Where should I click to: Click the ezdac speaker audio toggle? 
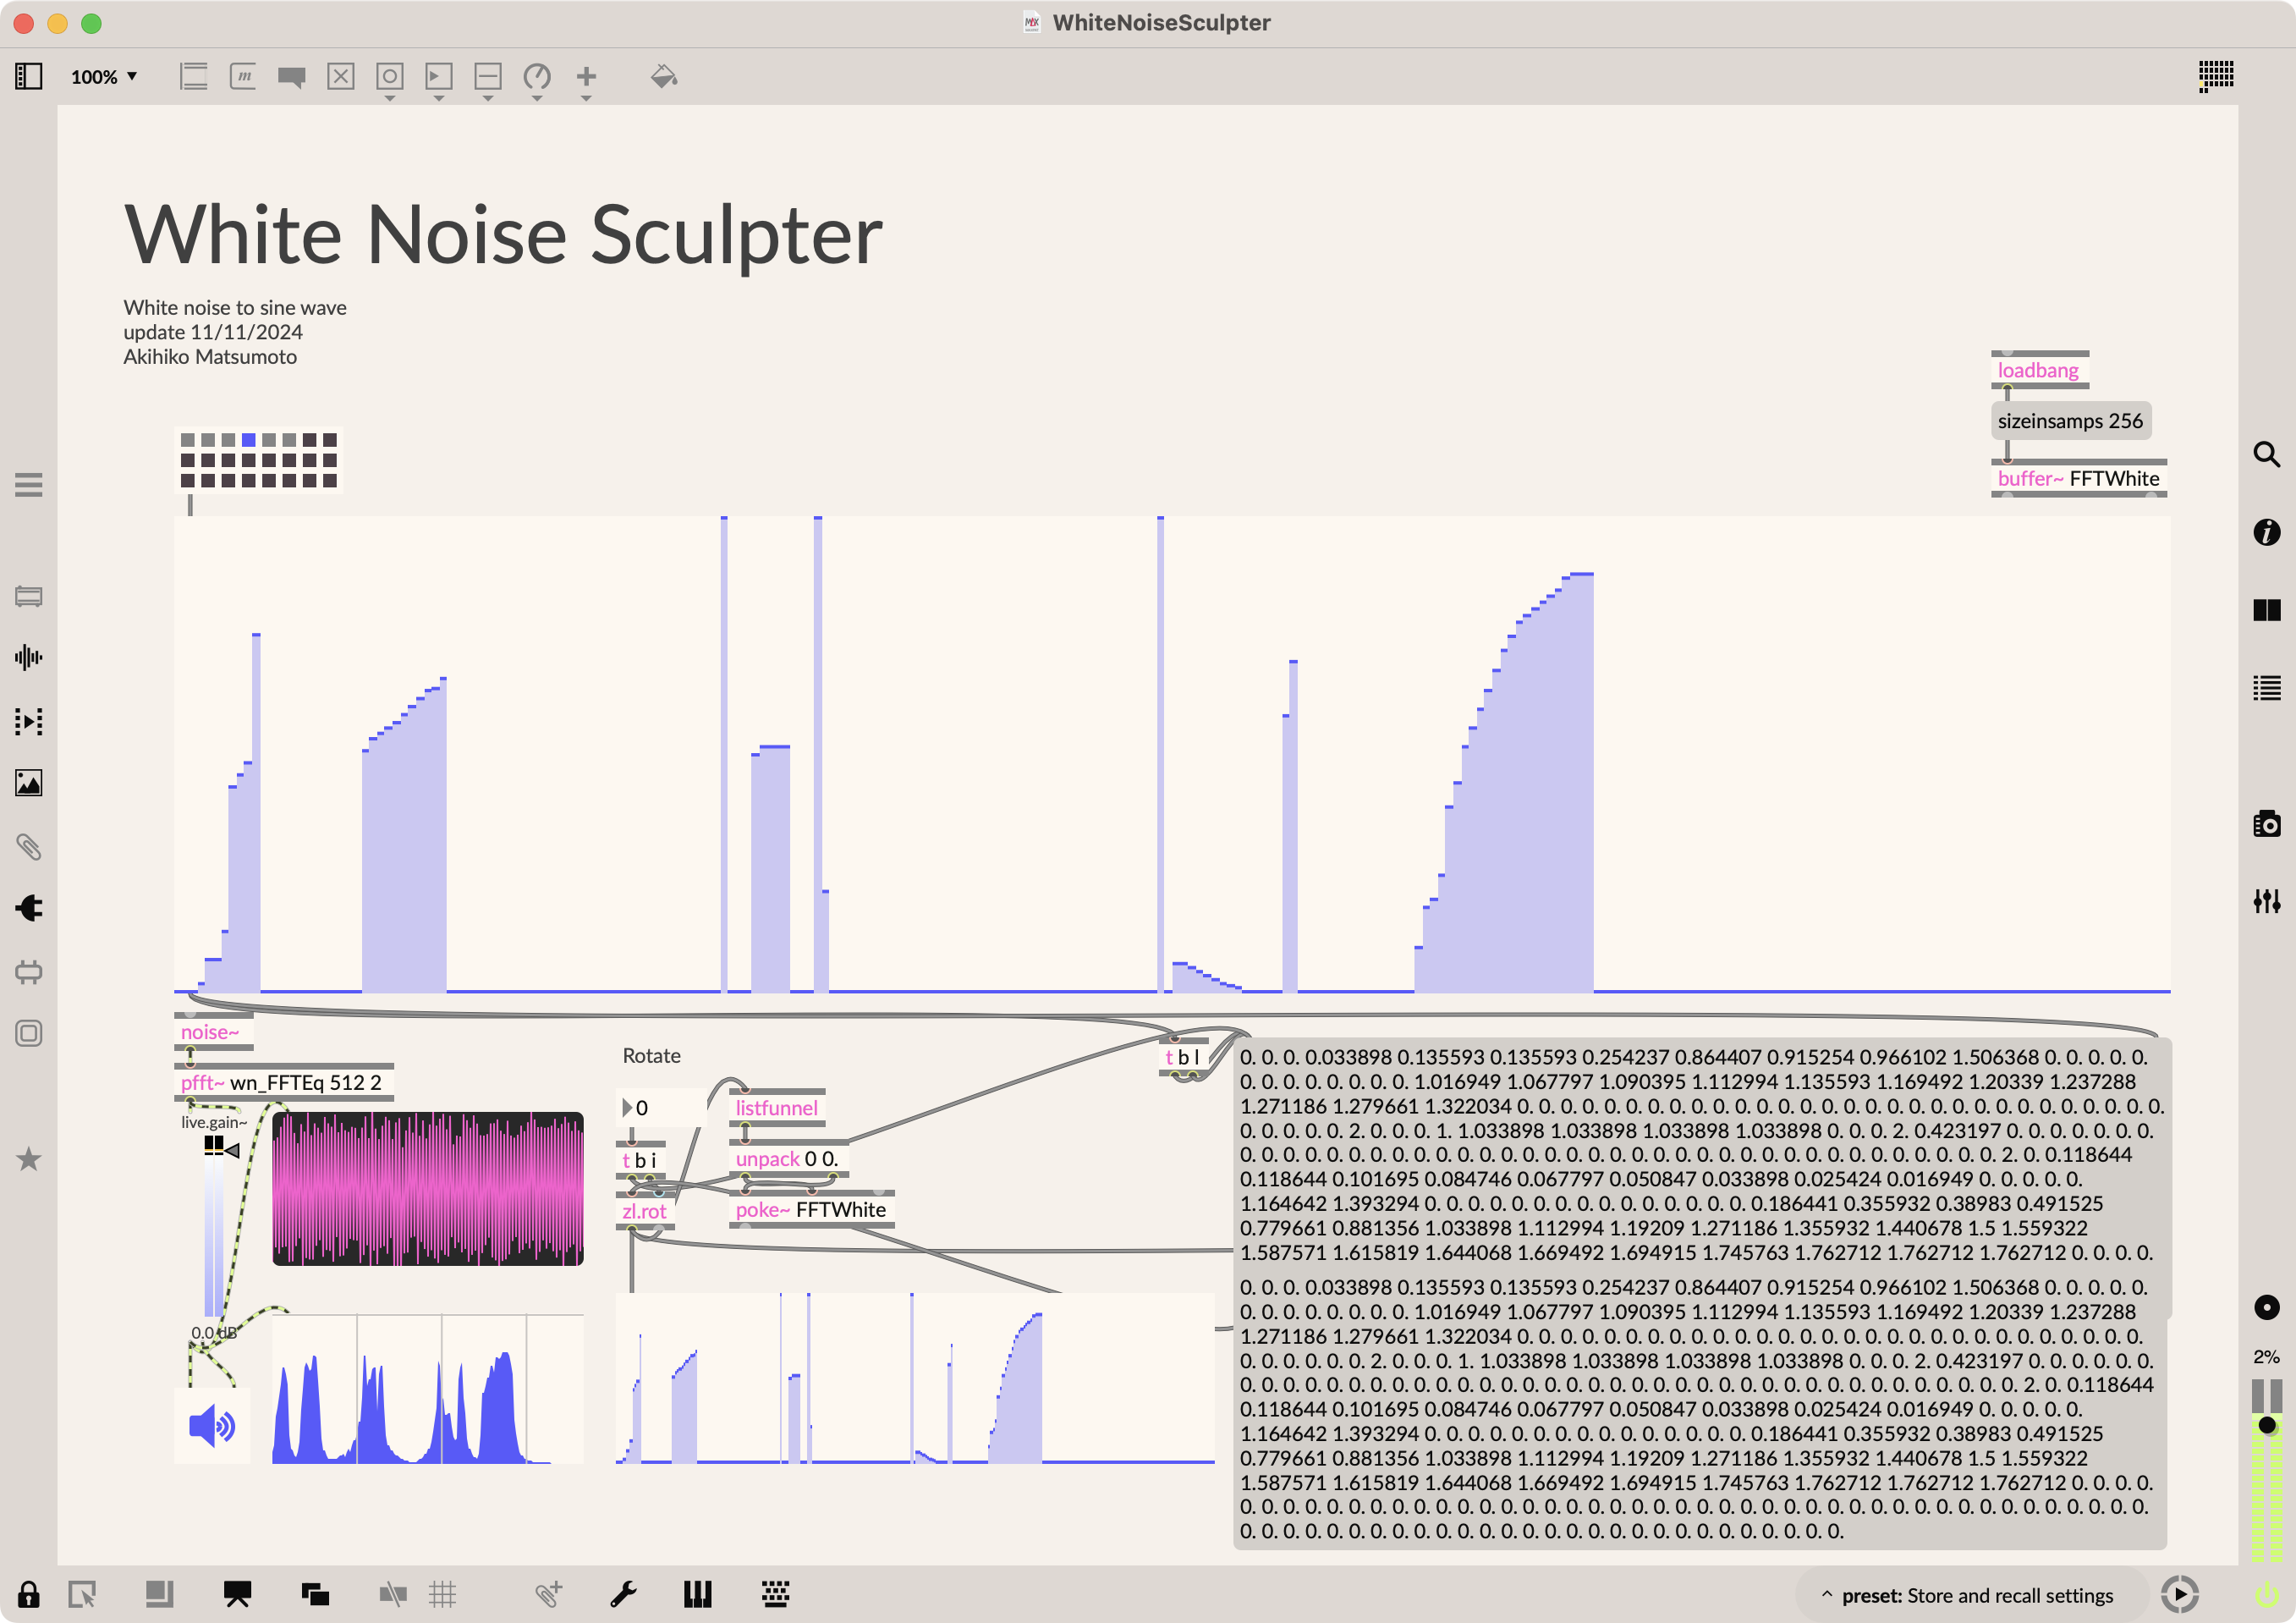tap(212, 1425)
